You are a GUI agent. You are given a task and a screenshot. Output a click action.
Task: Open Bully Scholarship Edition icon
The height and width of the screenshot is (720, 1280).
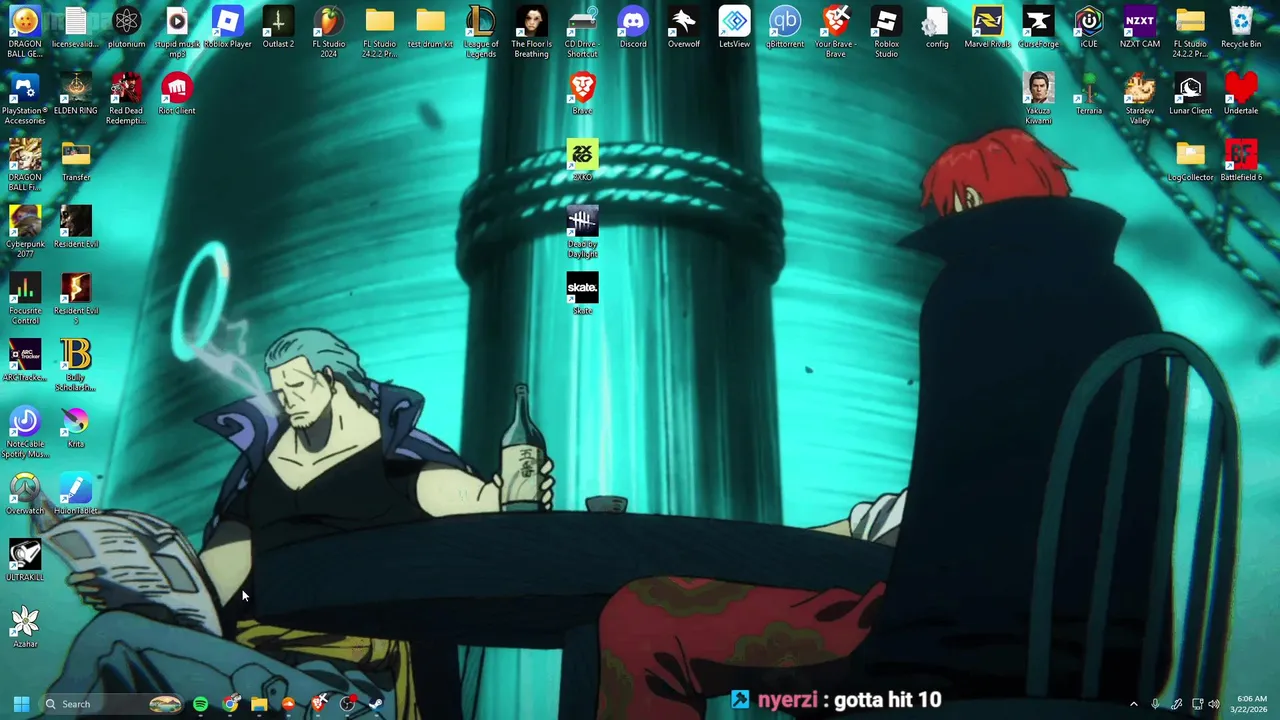pyautogui.click(x=76, y=366)
